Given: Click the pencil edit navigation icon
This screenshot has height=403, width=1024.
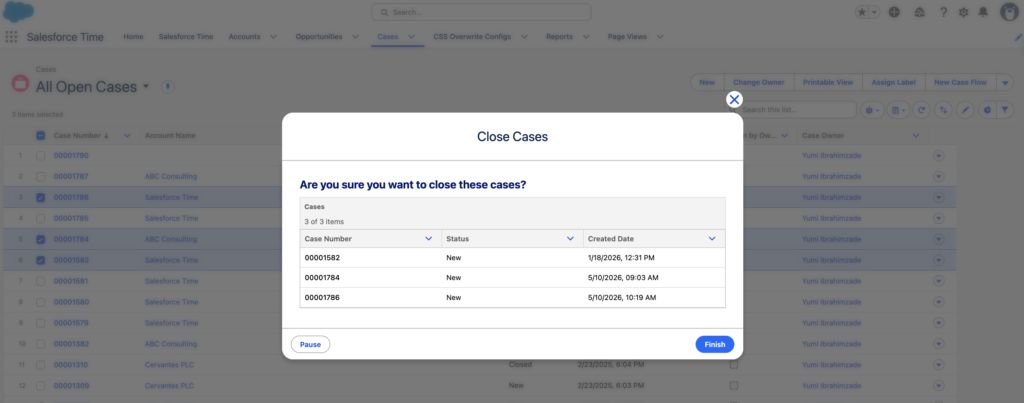Looking at the screenshot, I should [x=1017, y=38].
